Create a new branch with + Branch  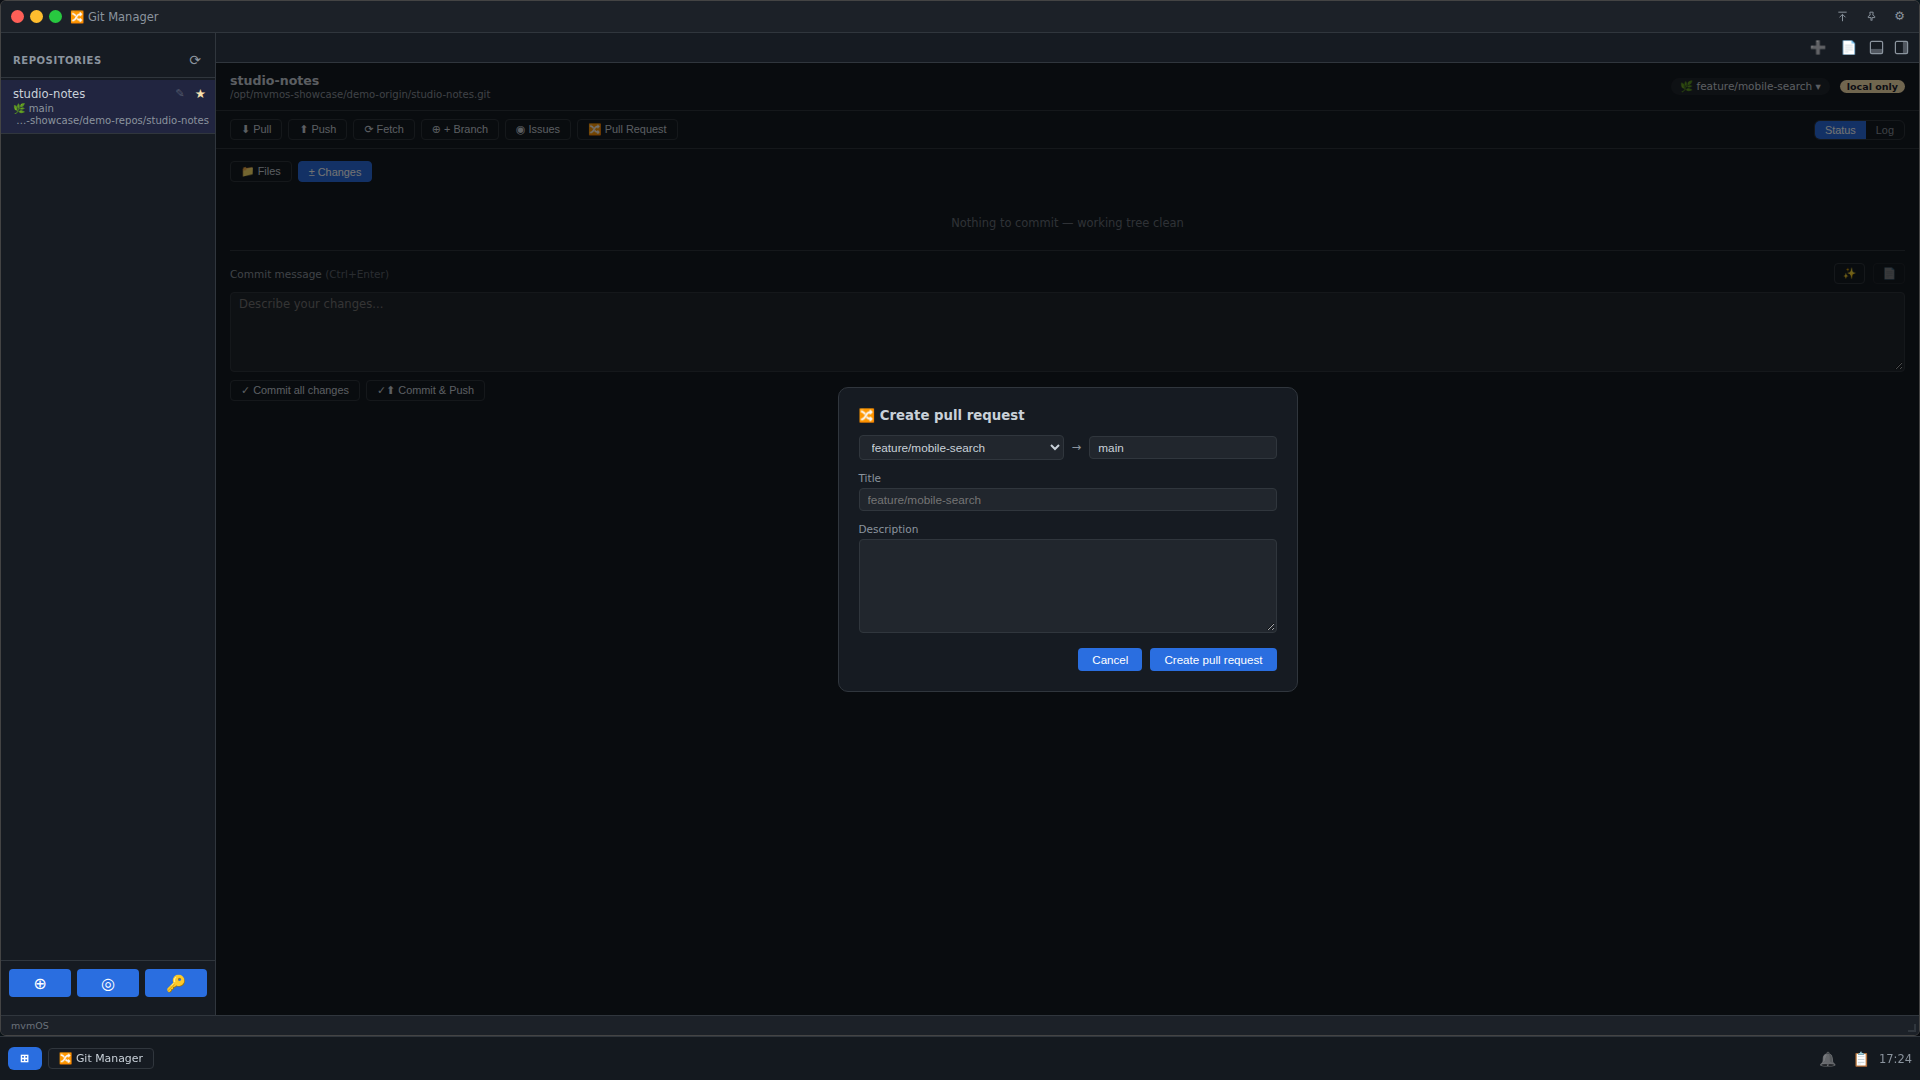coord(460,129)
